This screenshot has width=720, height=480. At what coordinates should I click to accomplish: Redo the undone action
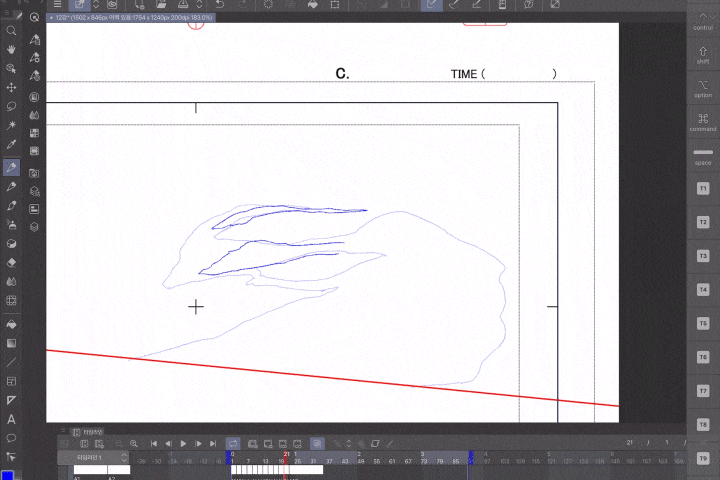[x=242, y=5]
